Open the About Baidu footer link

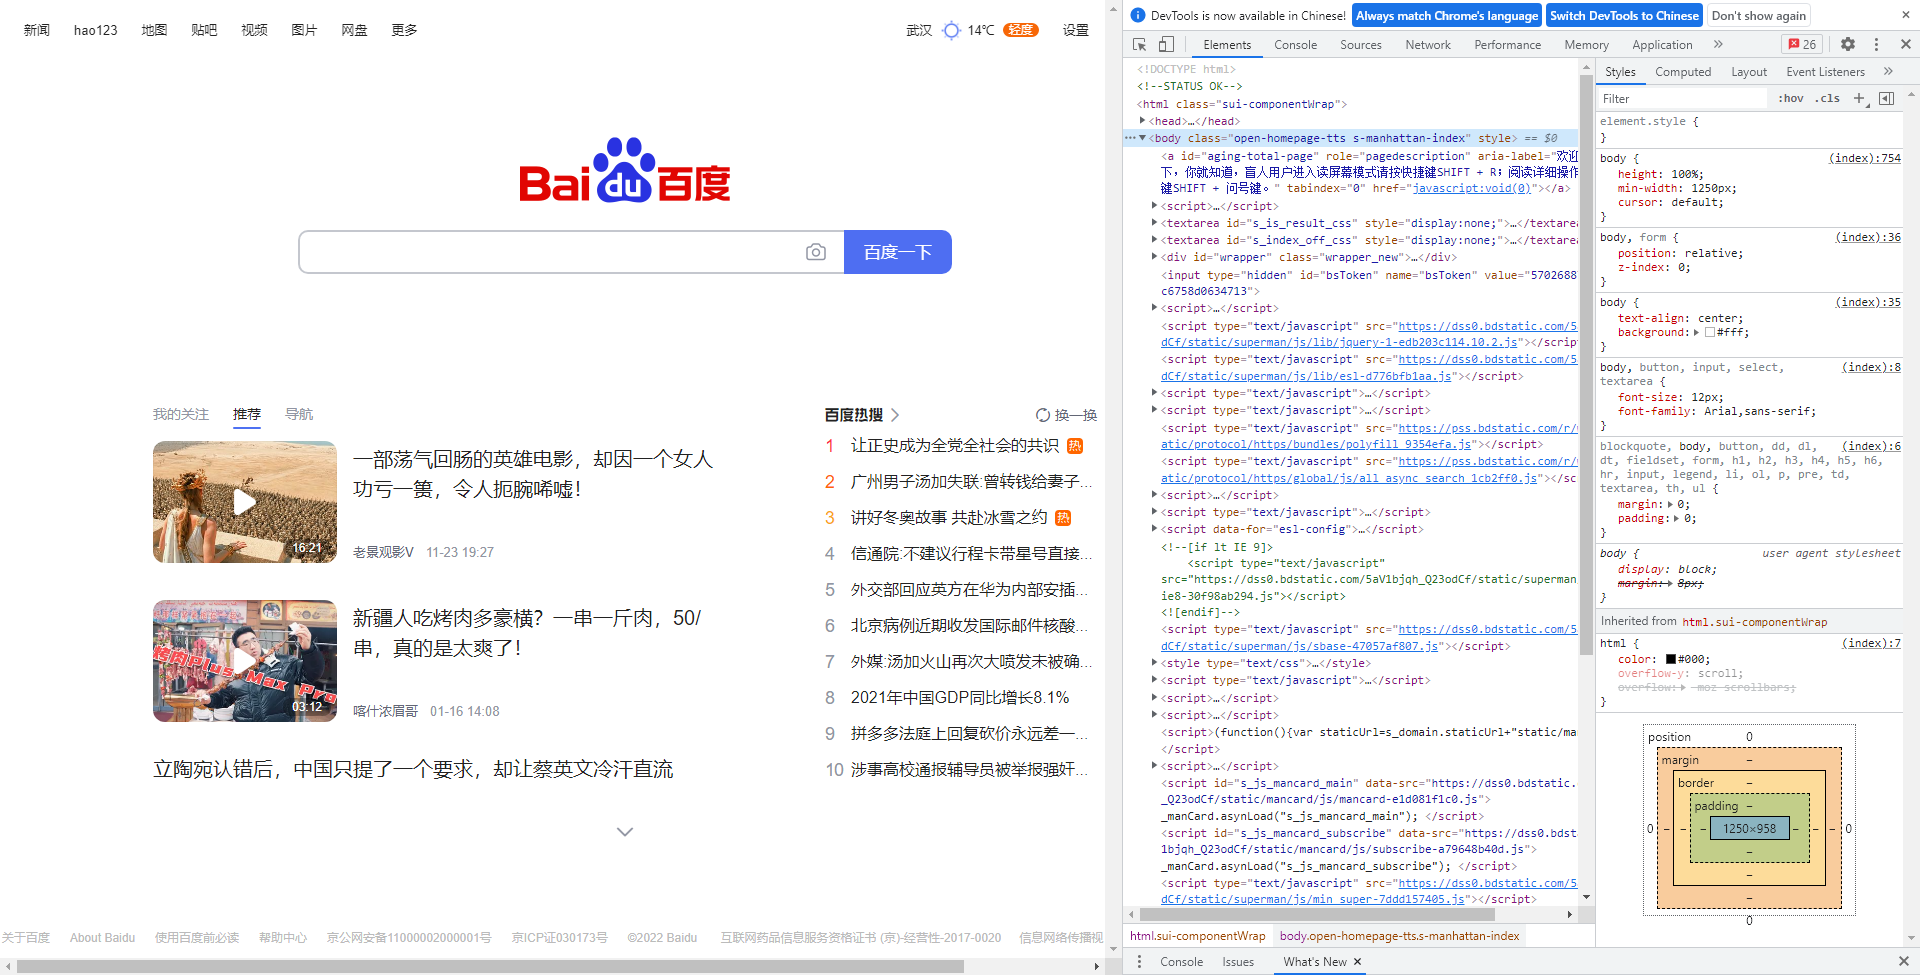102,938
